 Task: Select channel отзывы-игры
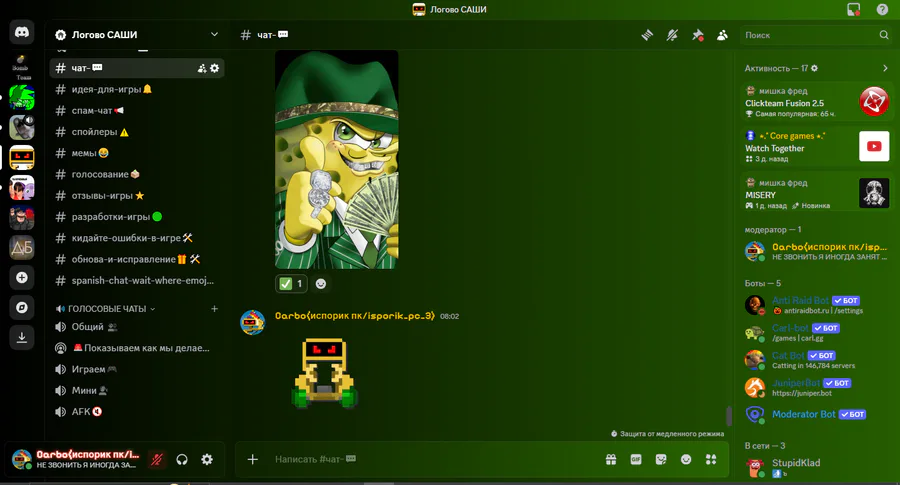[137, 196]
